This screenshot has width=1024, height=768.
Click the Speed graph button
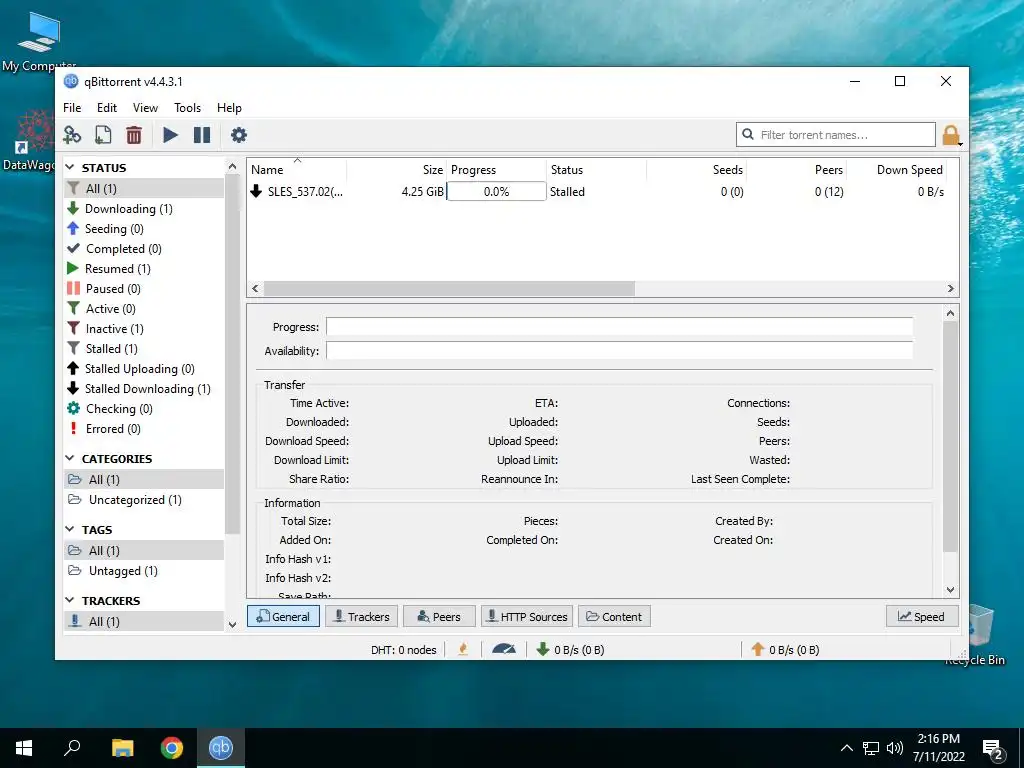tap(921, 616)
